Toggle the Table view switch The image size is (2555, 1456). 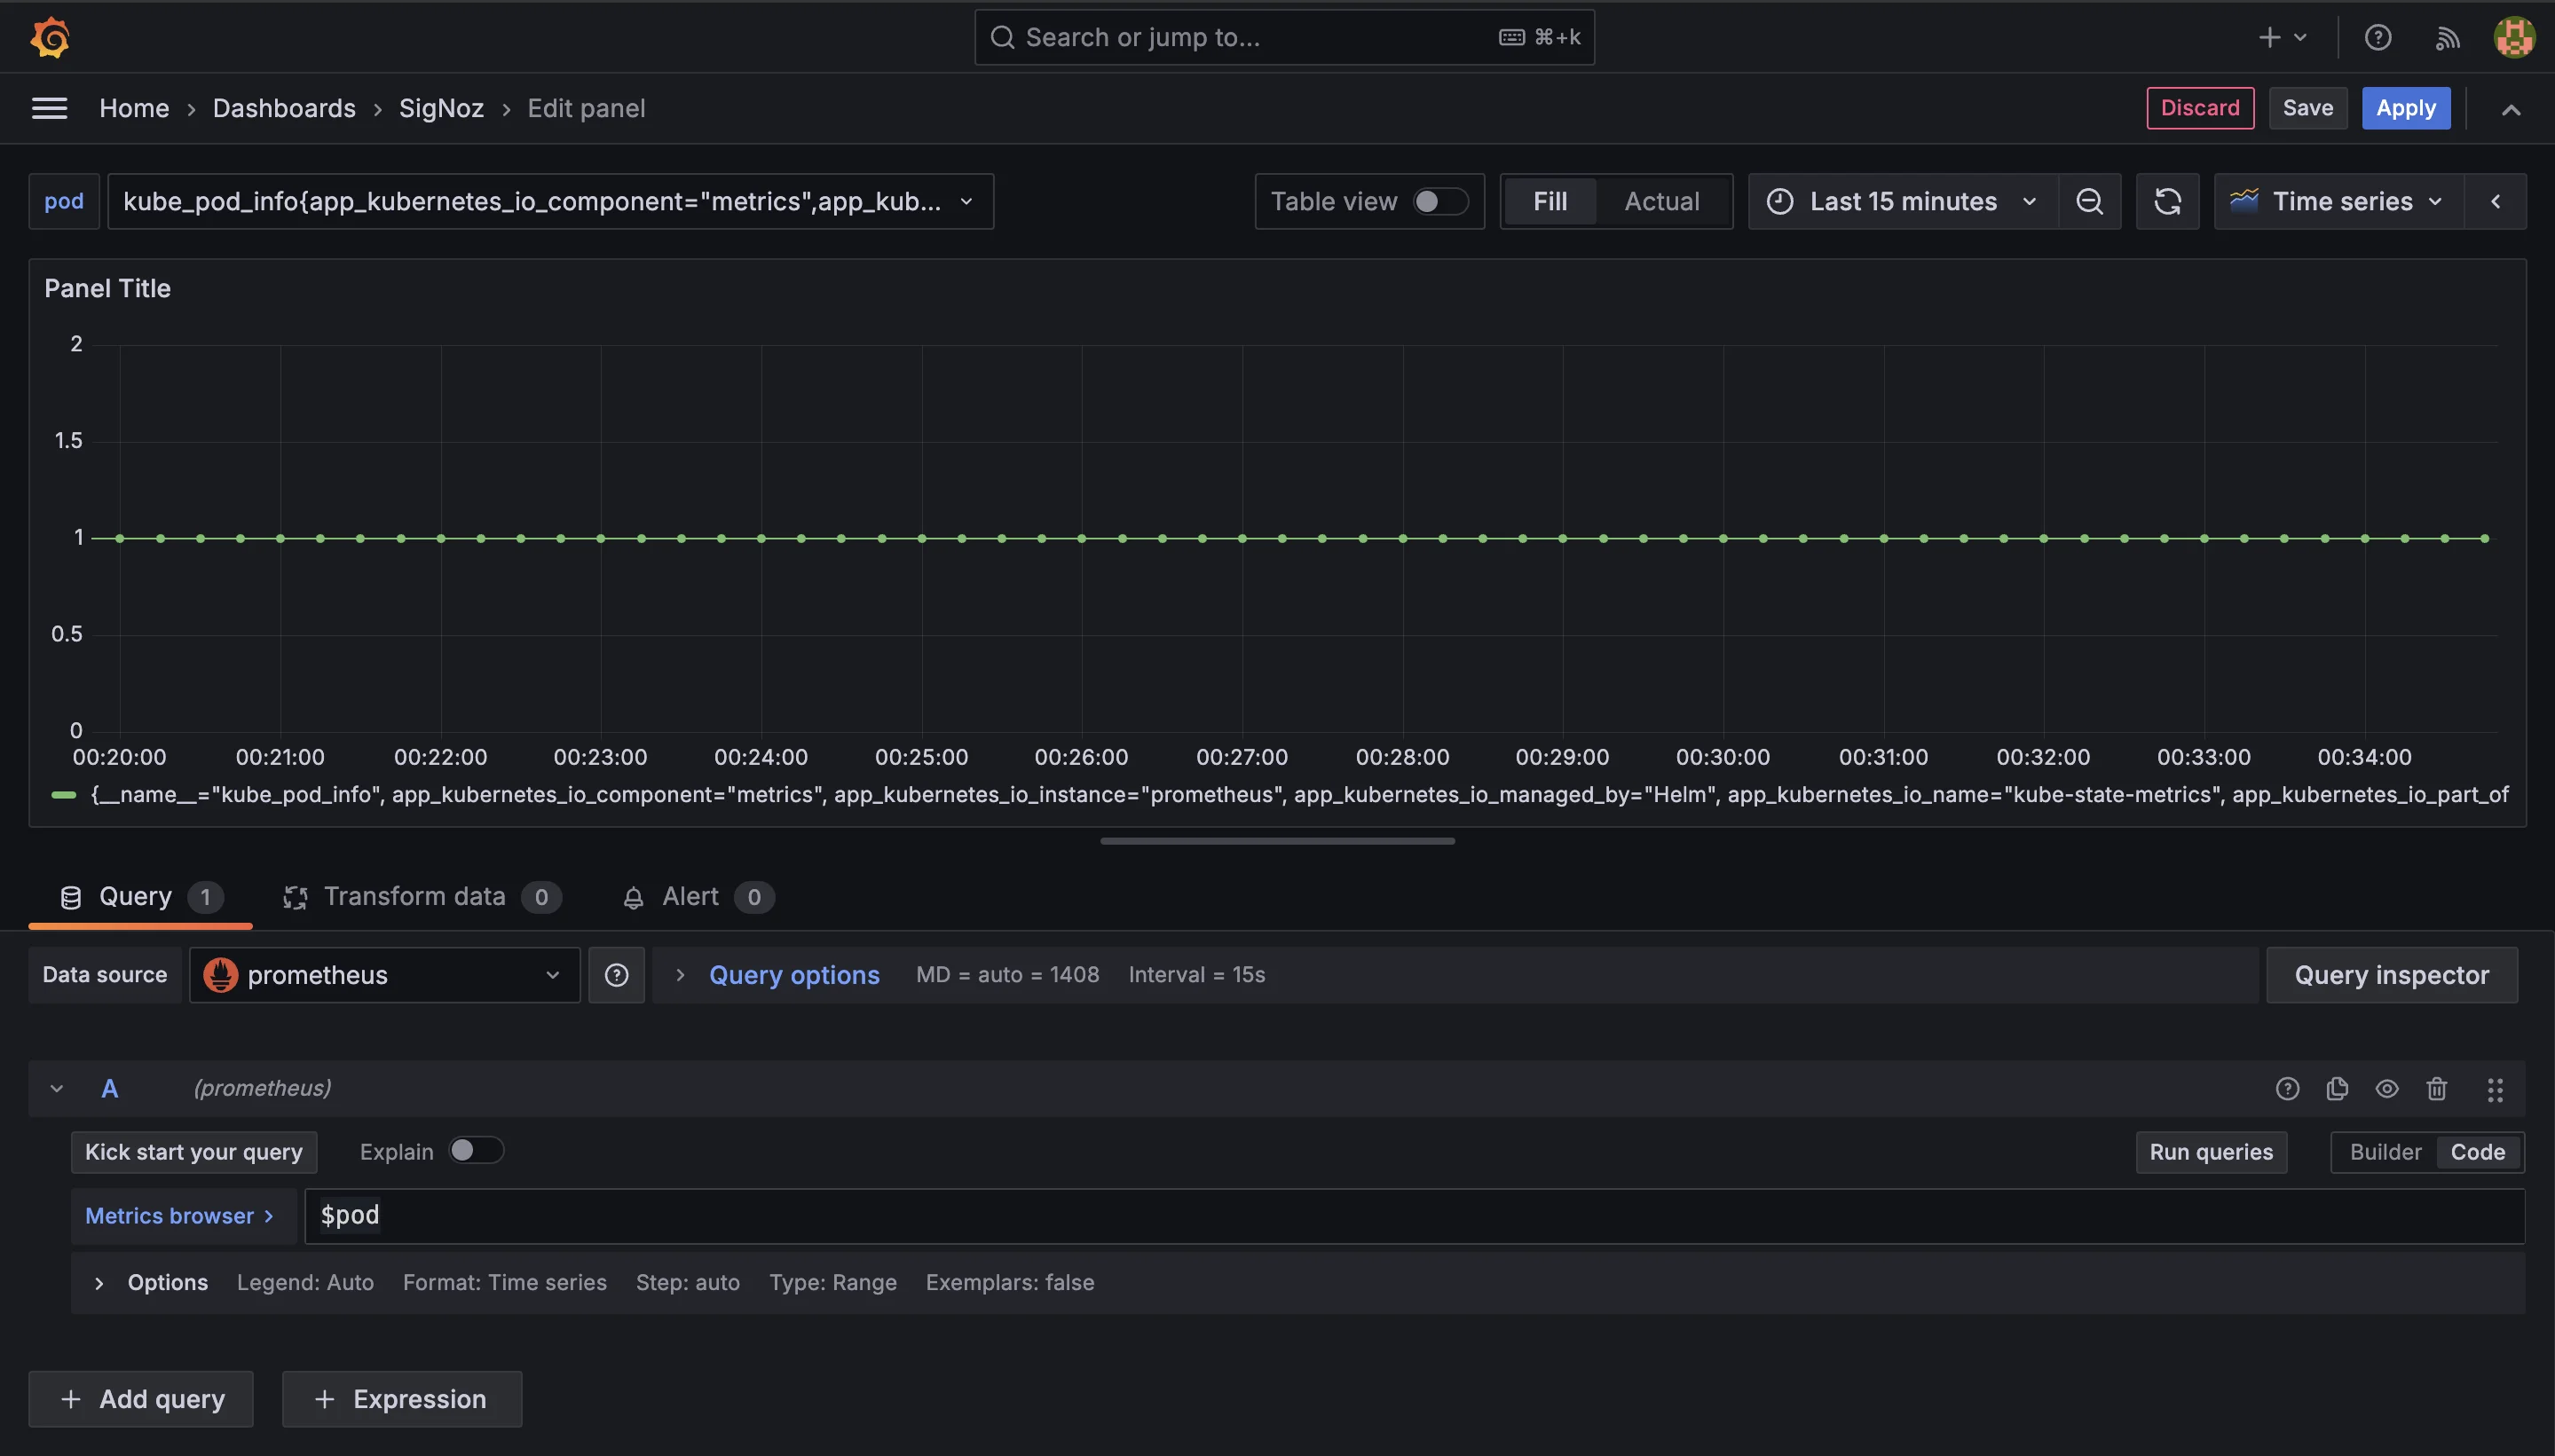1439,200
